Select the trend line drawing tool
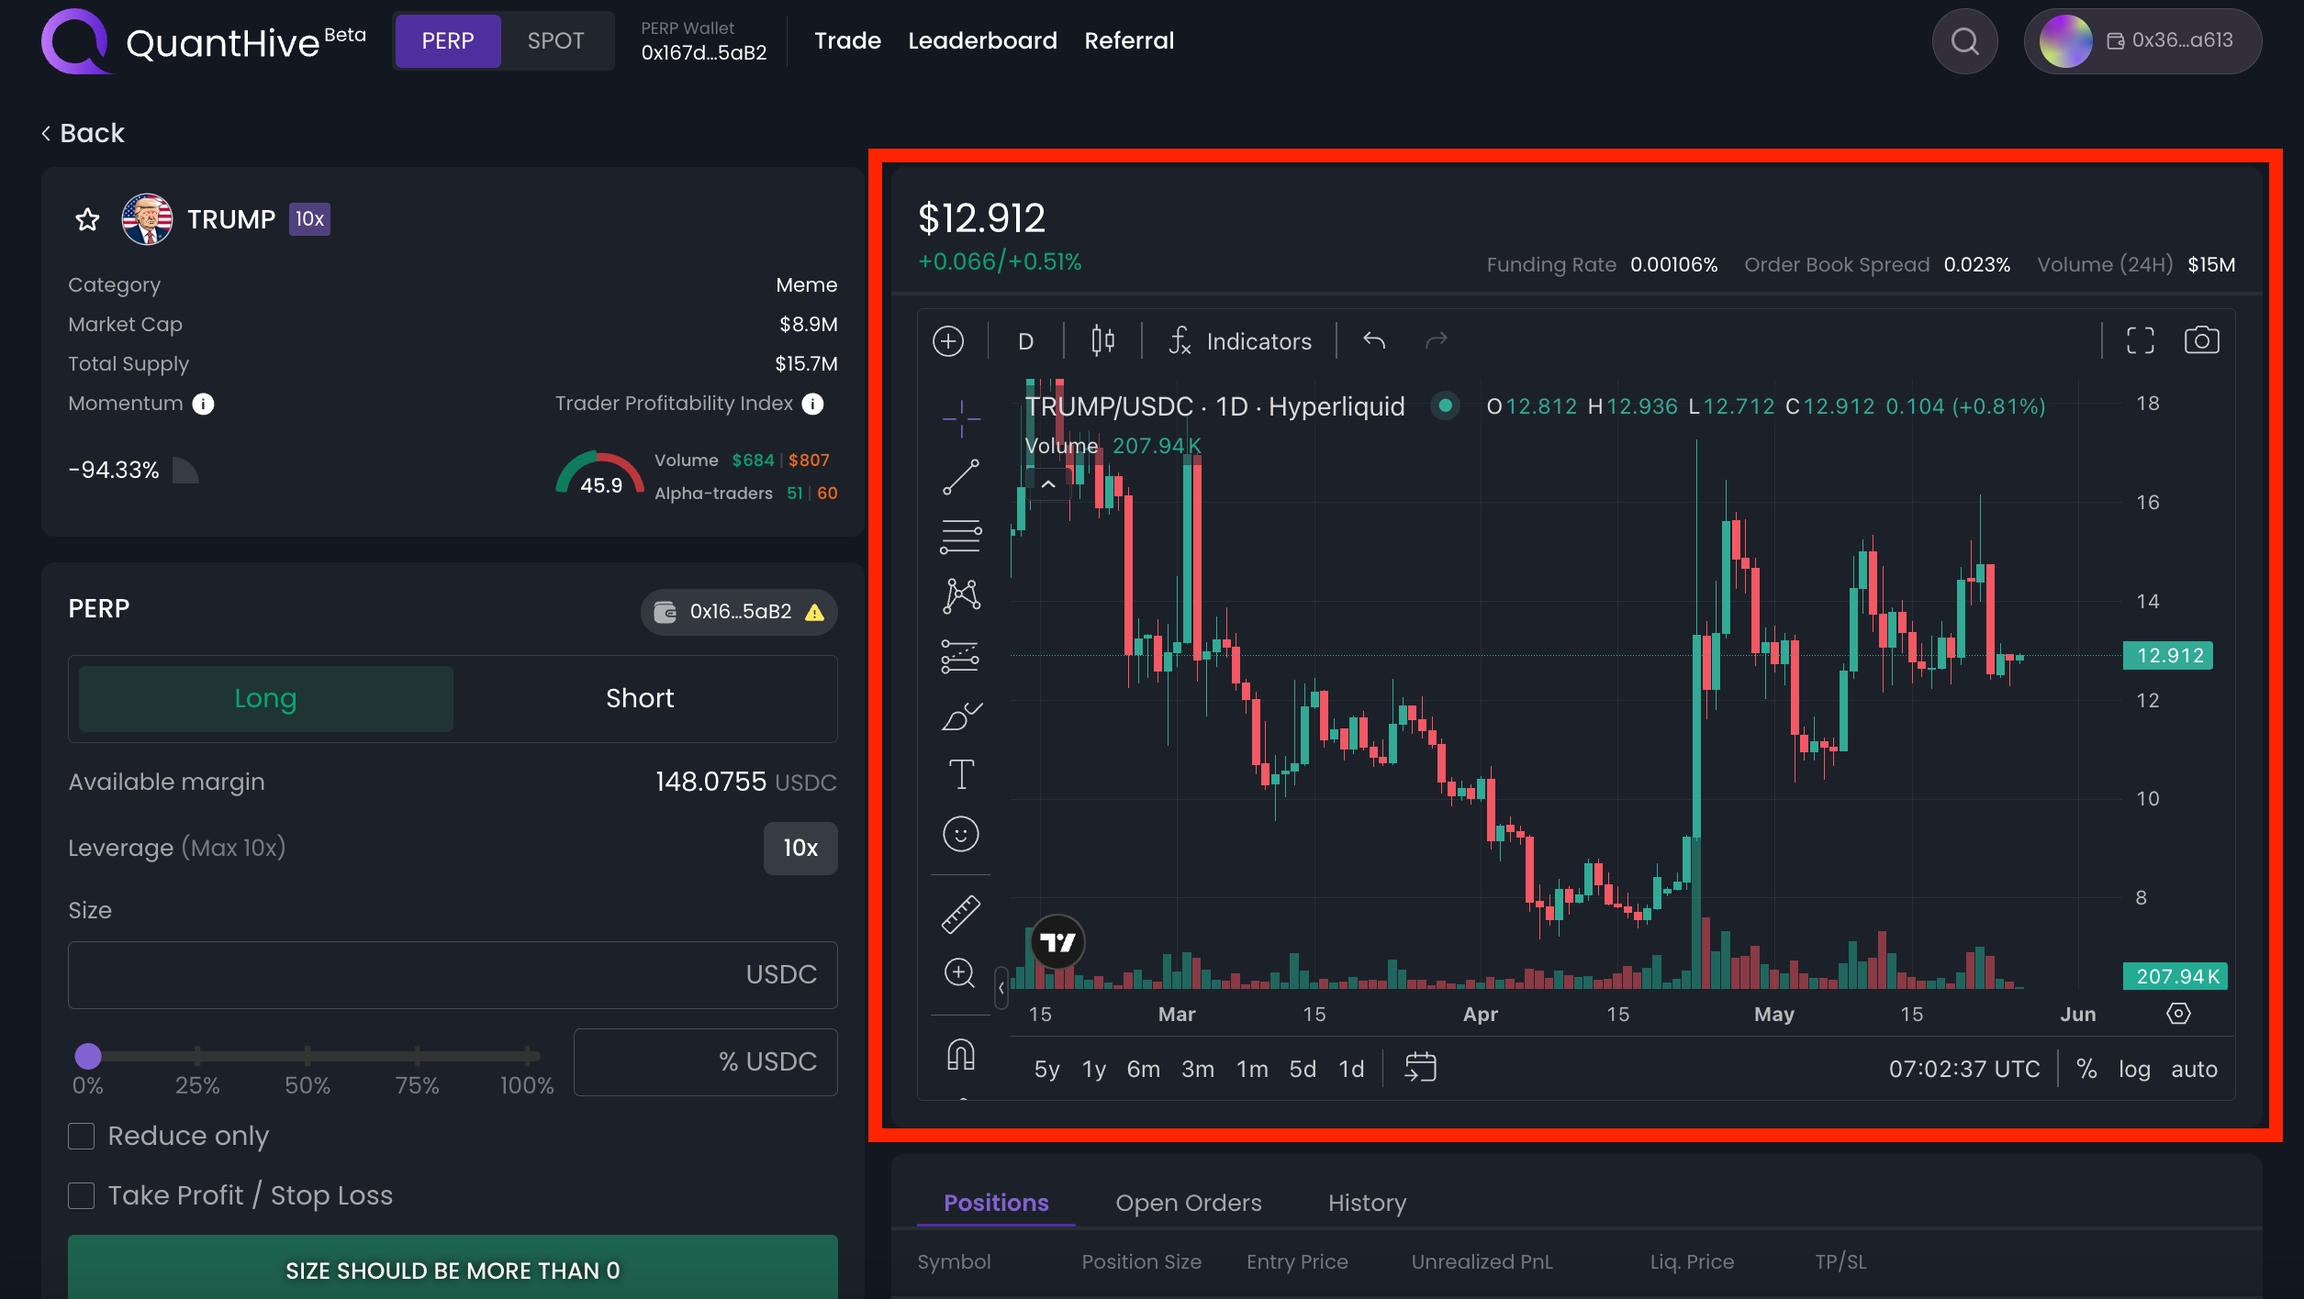Image resolution: width=2304 pixels, height=1299 pixels. click(x=960, y=478)
